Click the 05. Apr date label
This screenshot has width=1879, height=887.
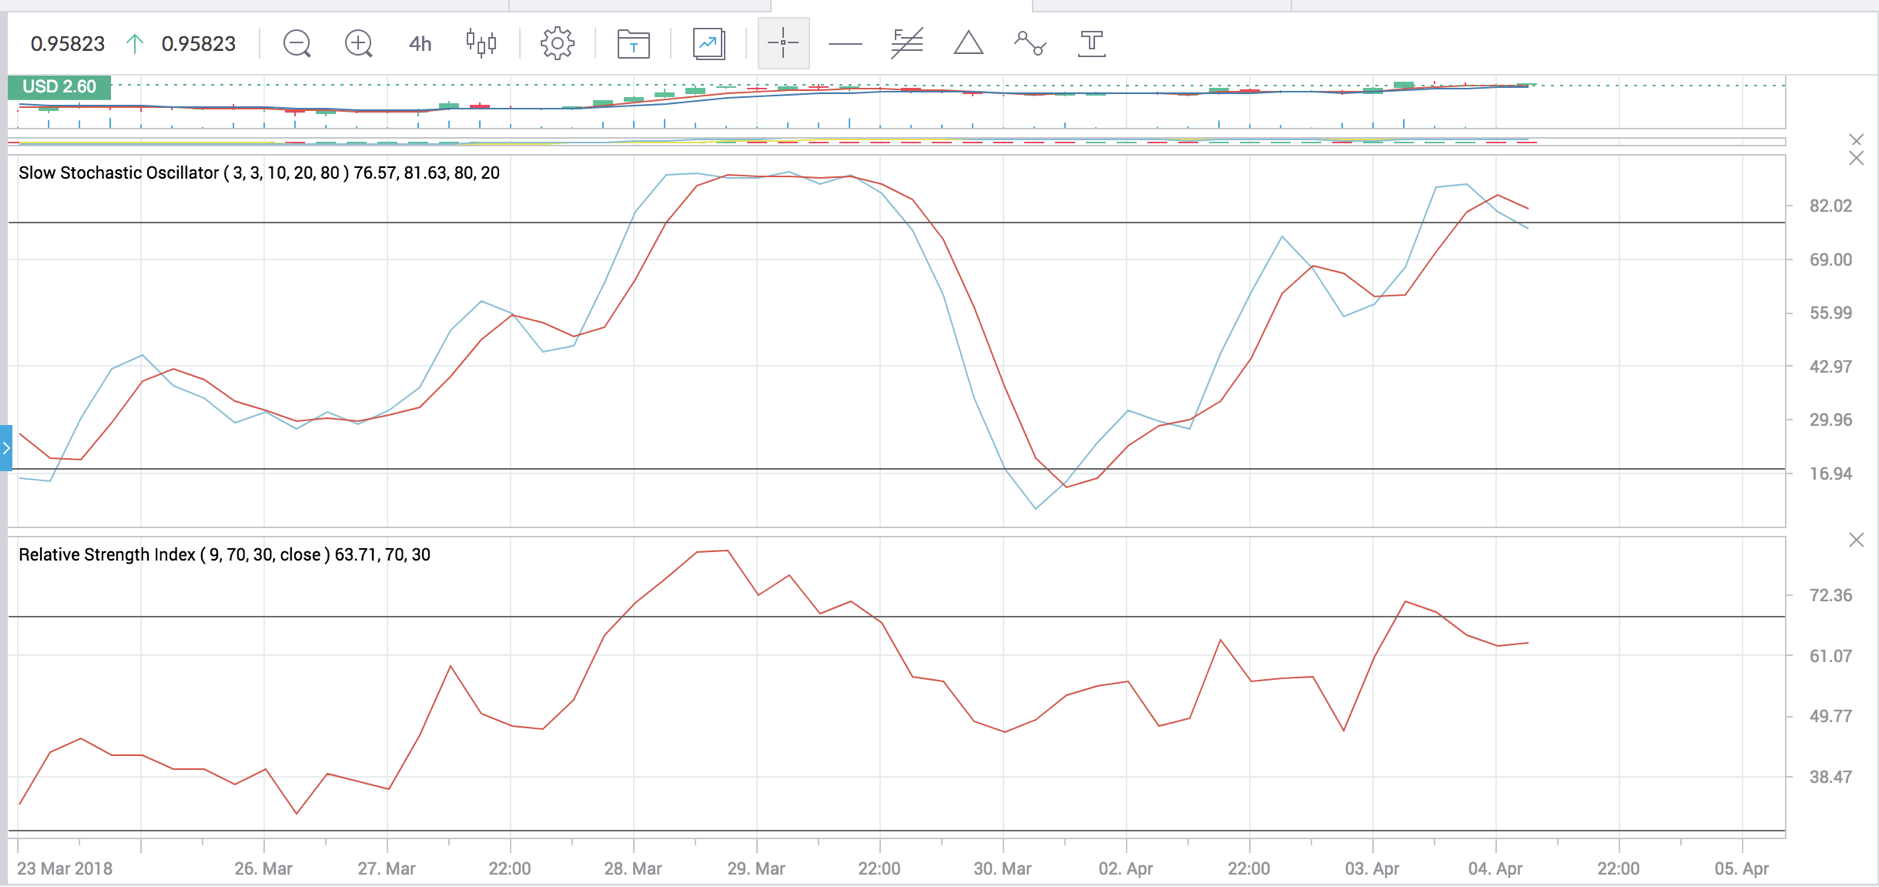click(1741, 869)
